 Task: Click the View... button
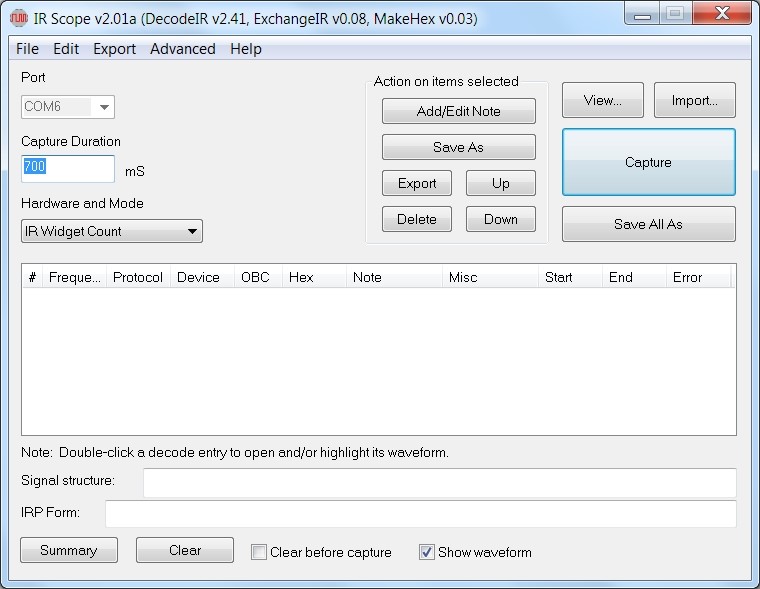[x=602, y=100]
